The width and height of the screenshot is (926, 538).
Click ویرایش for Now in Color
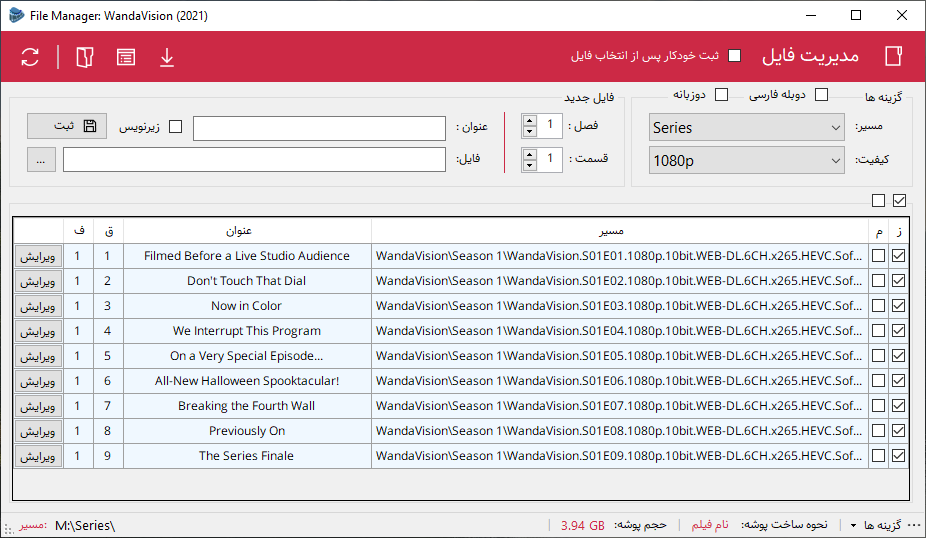point(38,307)
